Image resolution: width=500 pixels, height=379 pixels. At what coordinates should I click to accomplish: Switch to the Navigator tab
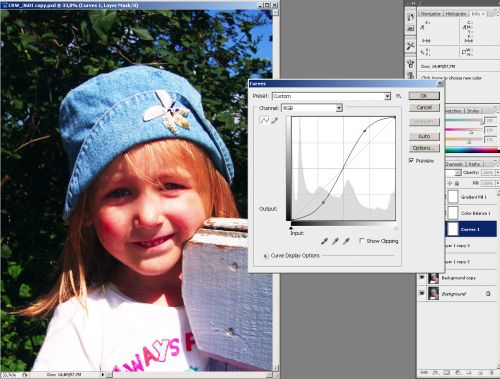[430, 14]
